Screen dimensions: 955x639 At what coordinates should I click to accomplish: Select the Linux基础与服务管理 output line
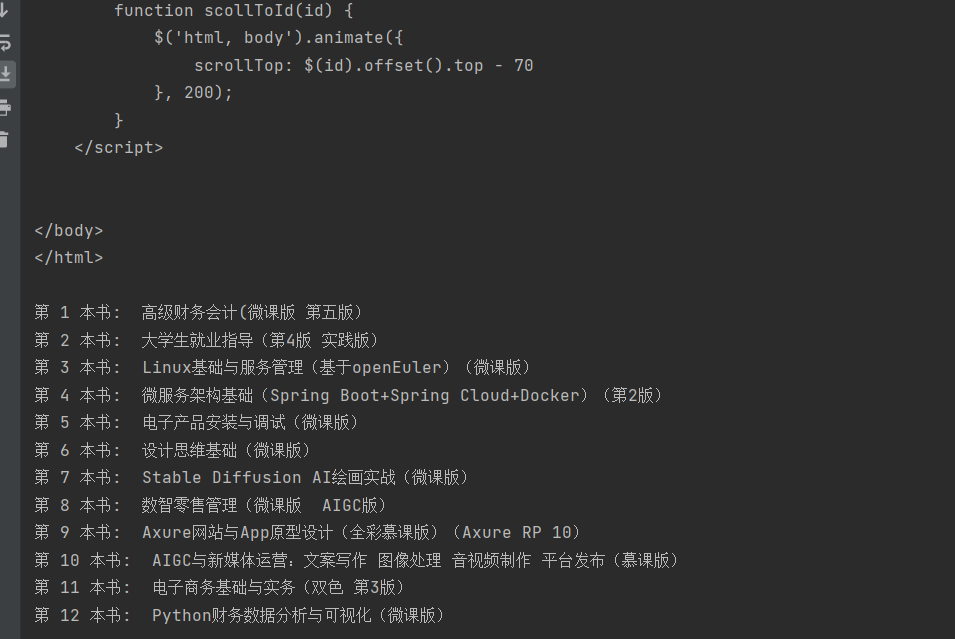point(336,368)
